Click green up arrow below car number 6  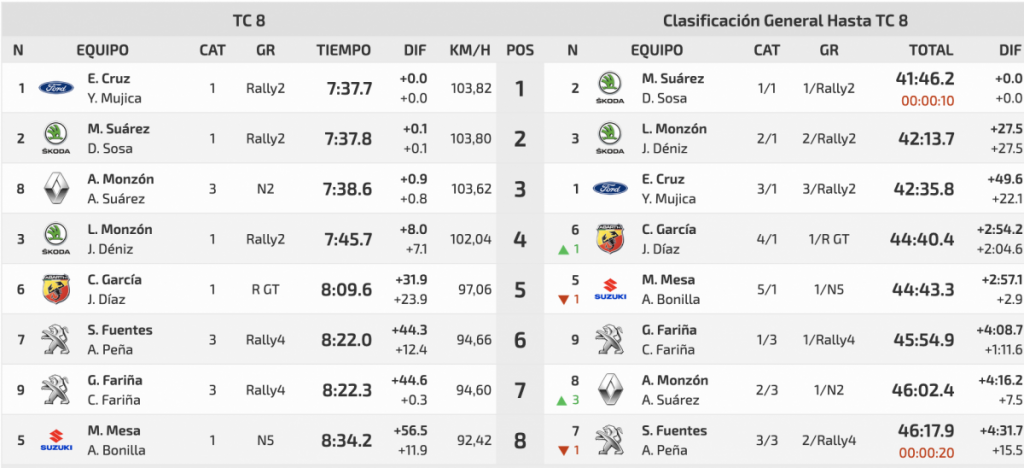coord(563,249)
